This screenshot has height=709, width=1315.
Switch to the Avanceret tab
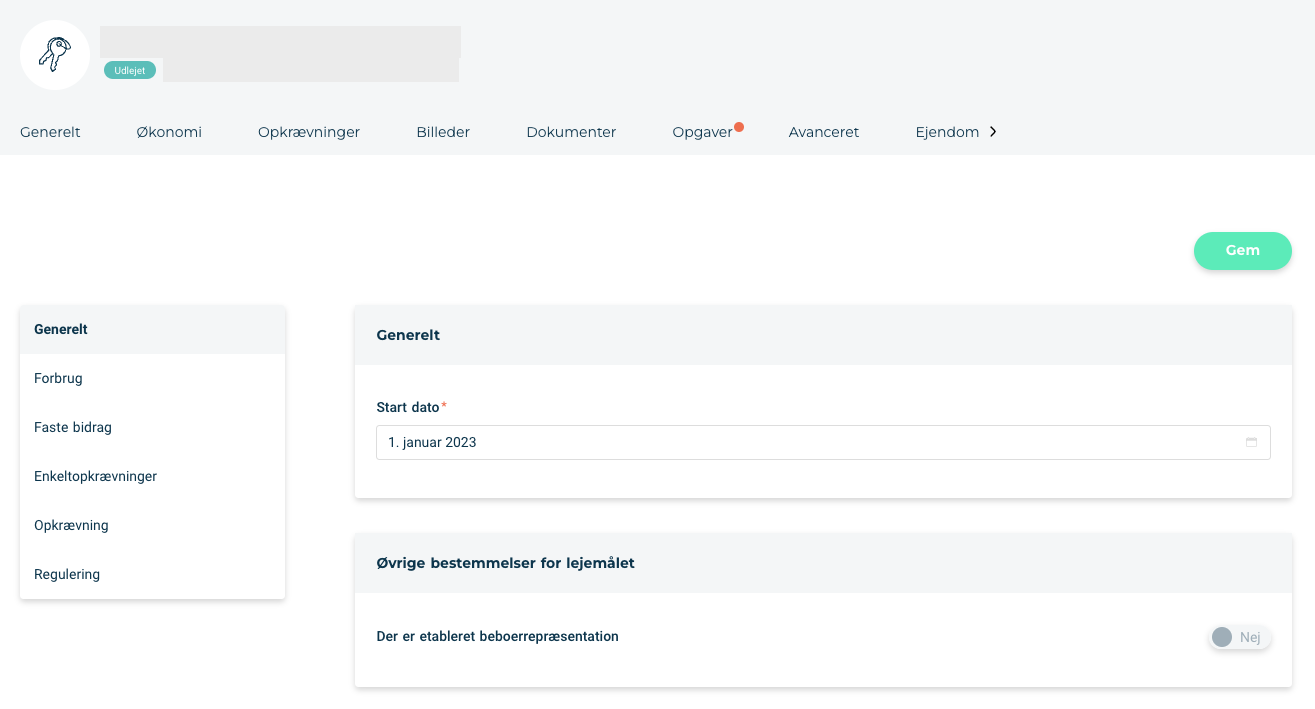(823, 132)
